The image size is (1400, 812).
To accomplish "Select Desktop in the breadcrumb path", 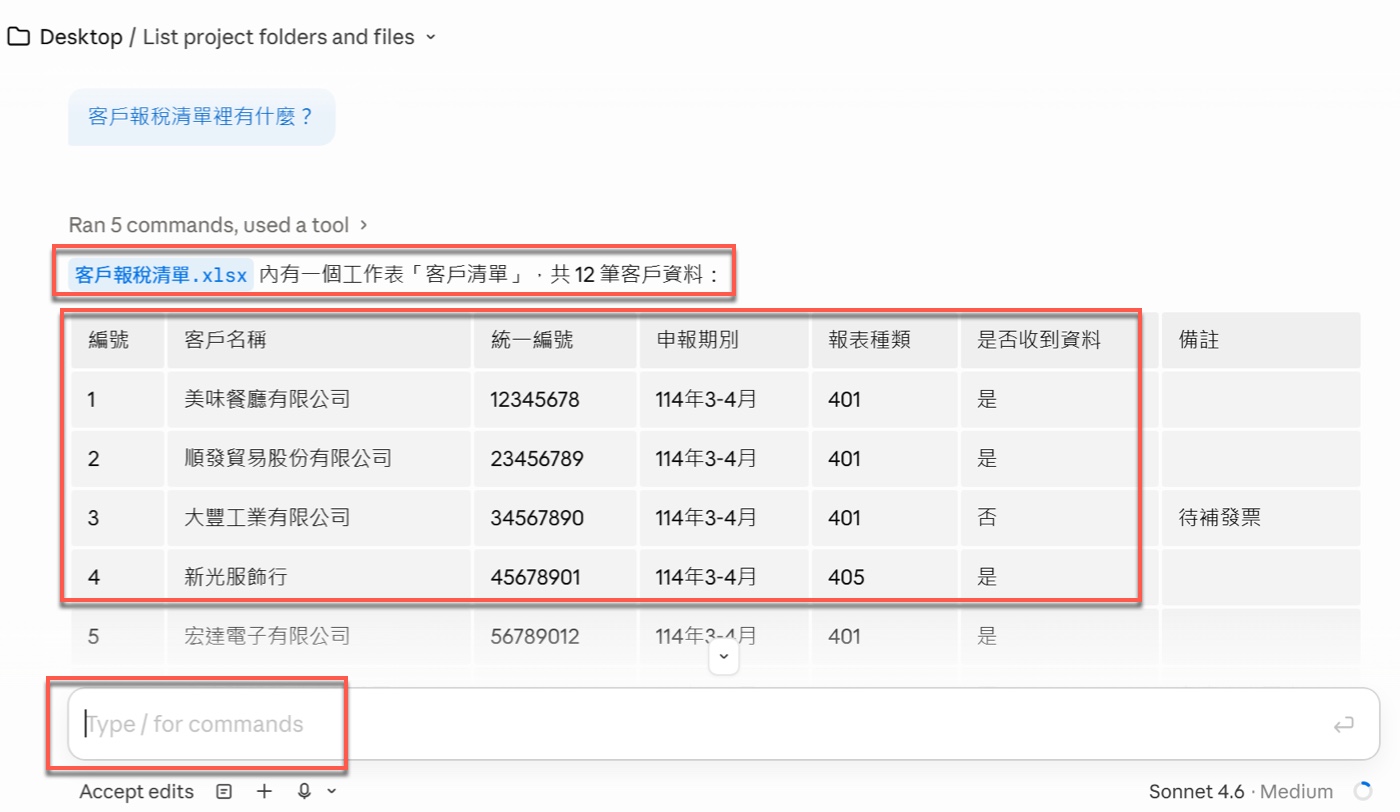I will [80, 36].
